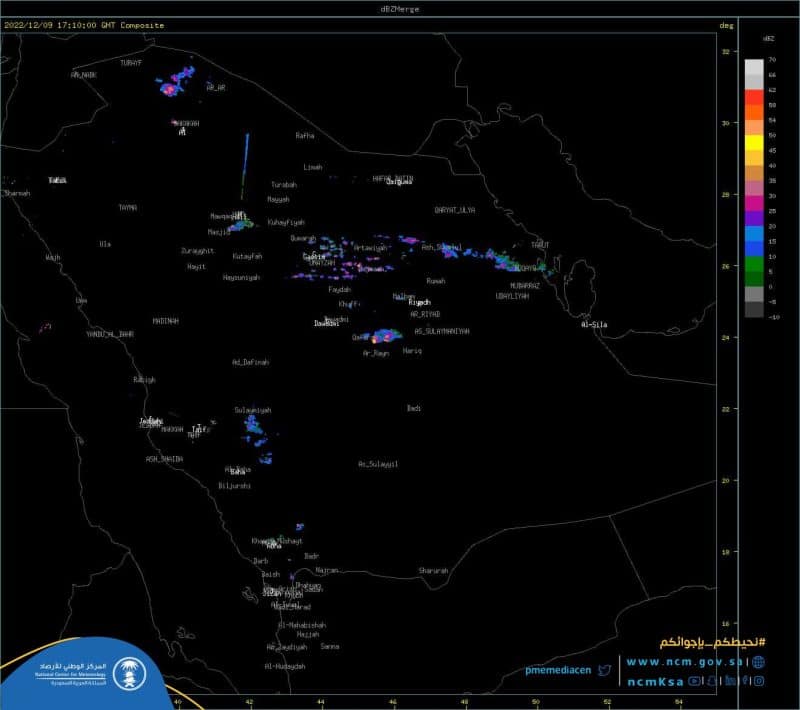The image size is (800, 710).
Task: Select the light blue swatch near 15 dBZ
Action: click(754, 234)
